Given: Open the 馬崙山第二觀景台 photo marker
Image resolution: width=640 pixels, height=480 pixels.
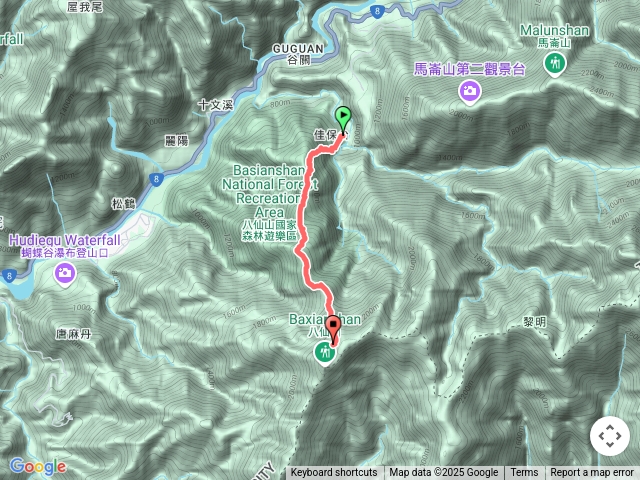Looking at the screenshot, I should [470, 91].
